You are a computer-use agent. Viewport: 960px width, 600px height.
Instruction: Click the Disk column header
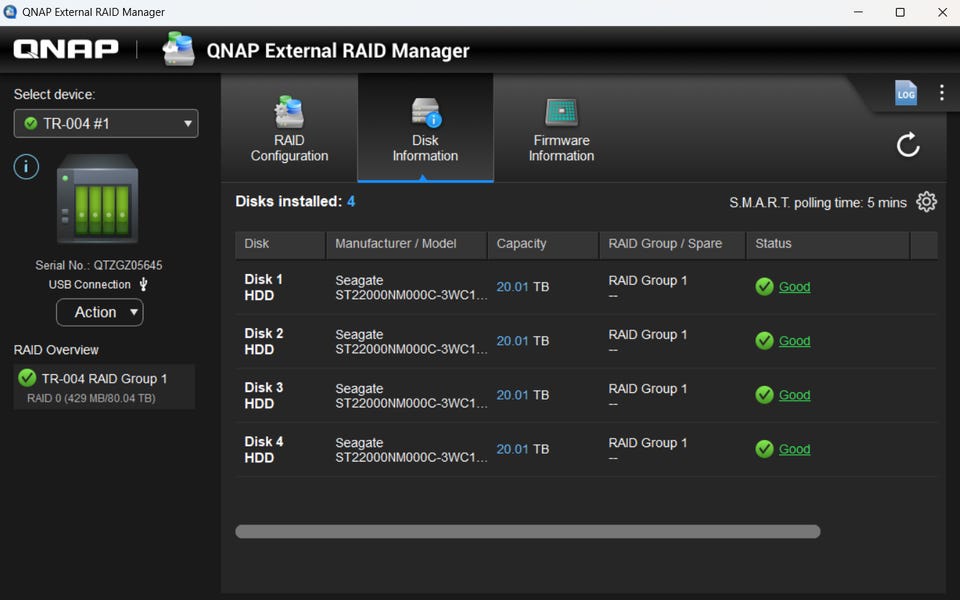pos(280,244)
